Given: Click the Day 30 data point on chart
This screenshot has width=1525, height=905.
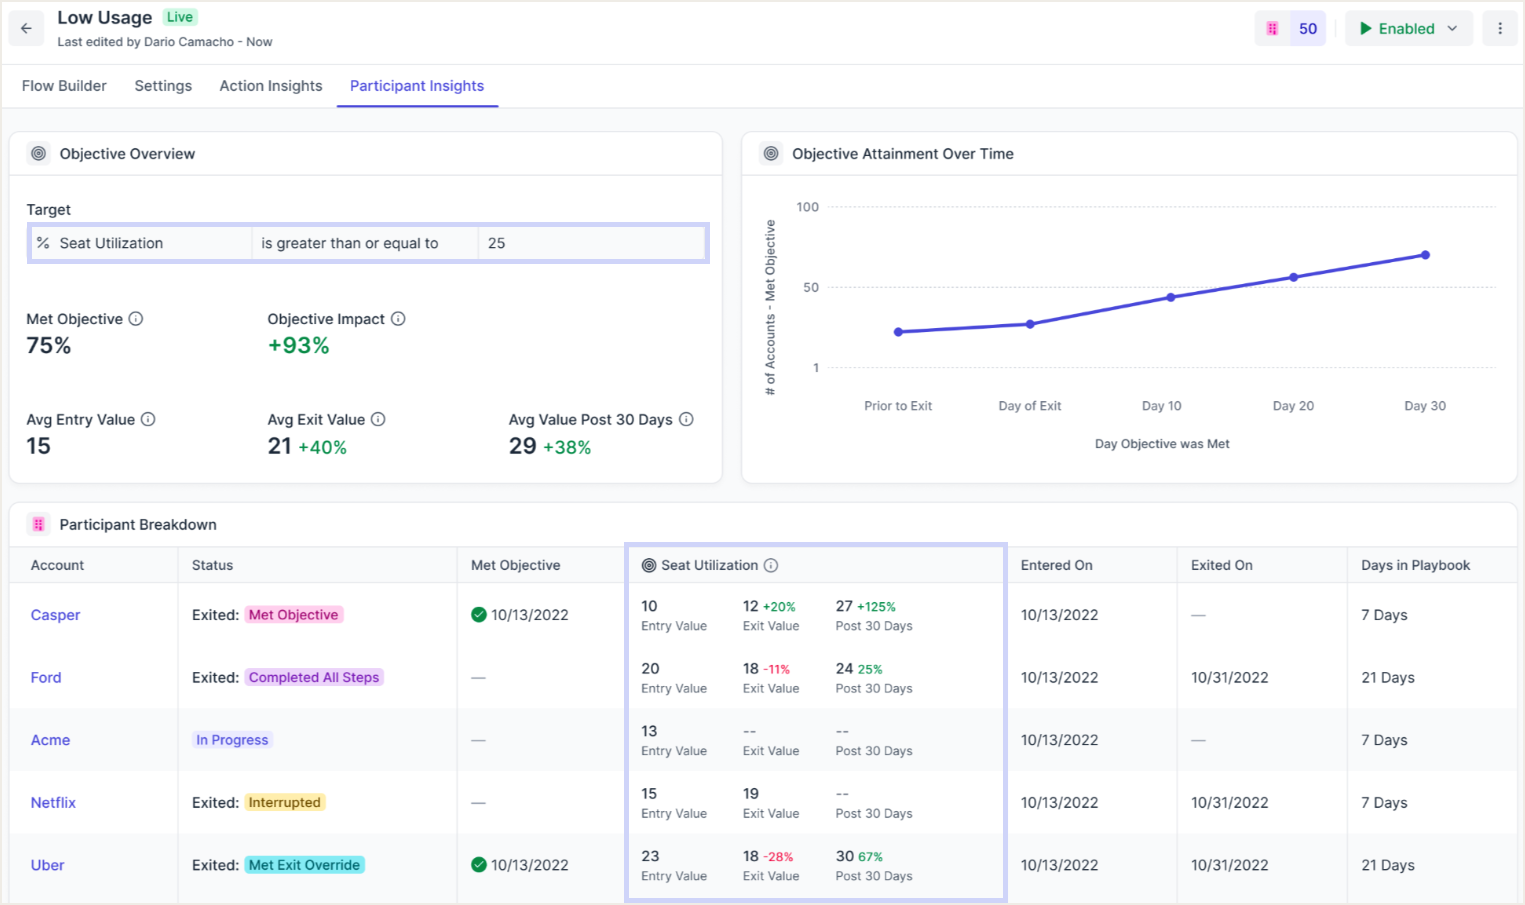Looking at the screenshot, I should tap(1425, 255).
